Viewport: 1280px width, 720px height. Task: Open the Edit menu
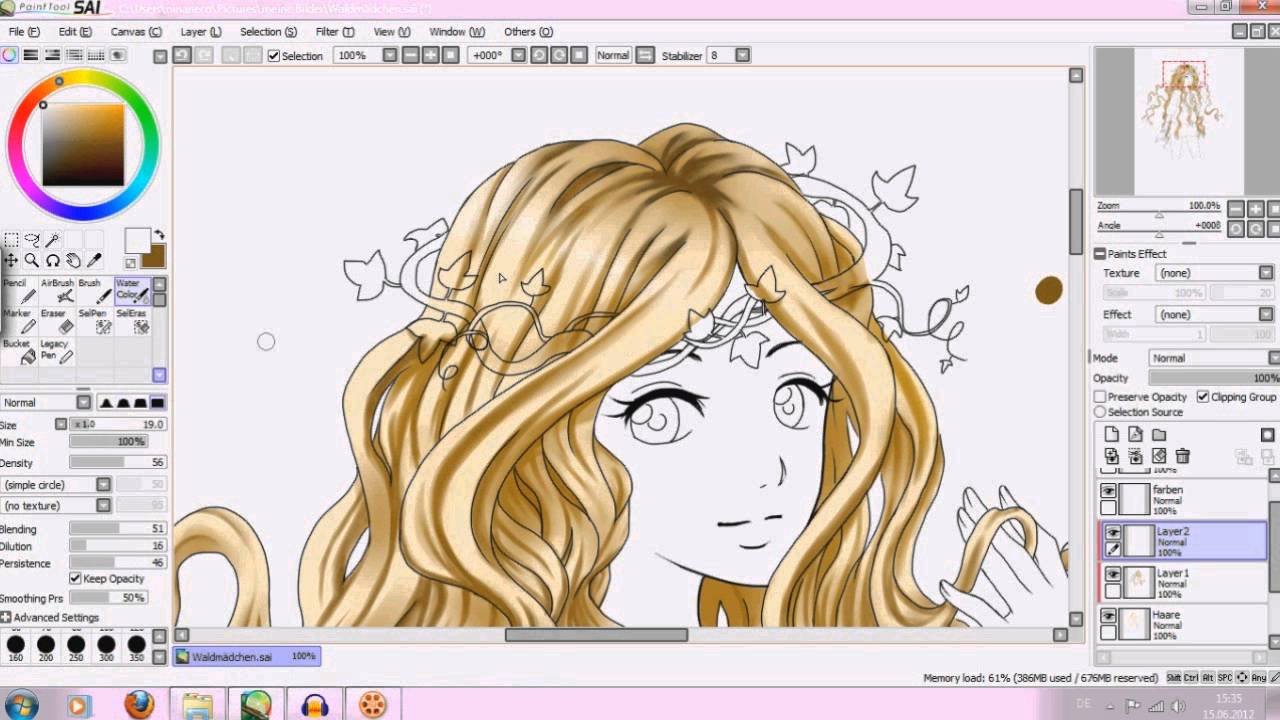pyautogui.click(x=75, y=32)
